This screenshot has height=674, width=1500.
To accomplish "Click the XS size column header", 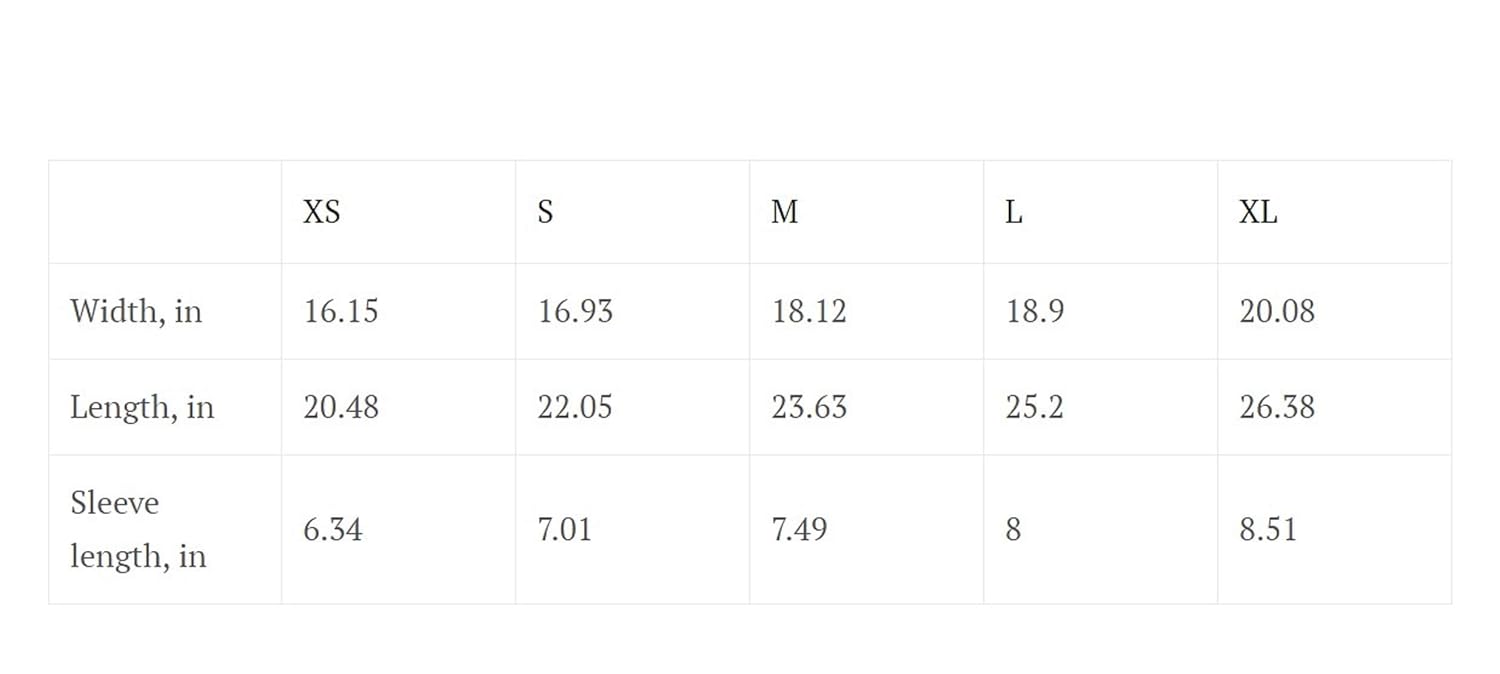I will pyautogui.click(x=322, y=212).
